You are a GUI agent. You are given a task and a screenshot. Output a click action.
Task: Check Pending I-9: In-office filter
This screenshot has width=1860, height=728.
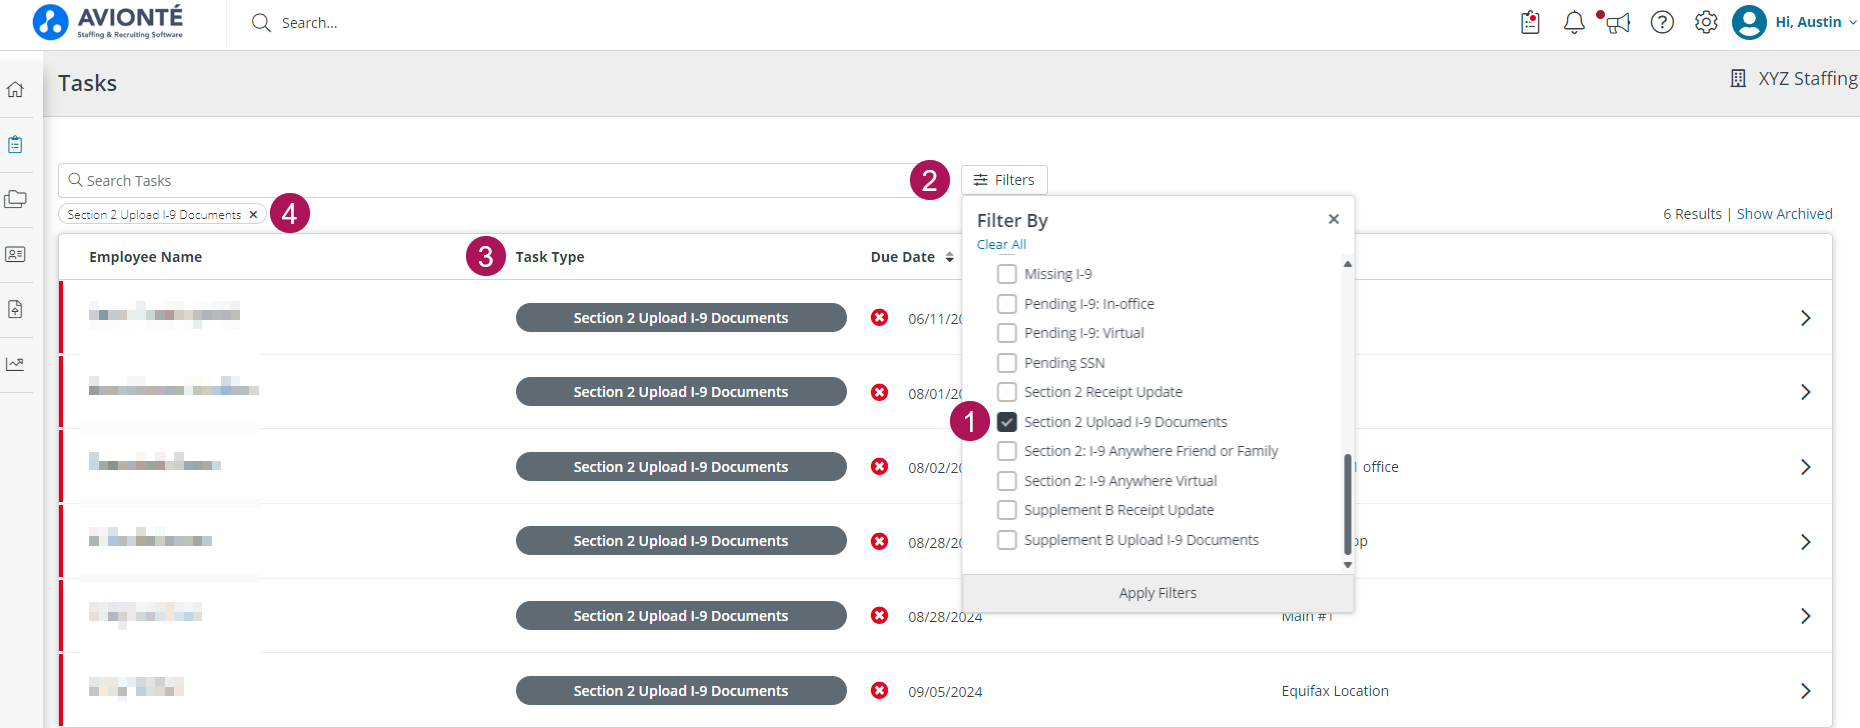tap(1007, 304)
